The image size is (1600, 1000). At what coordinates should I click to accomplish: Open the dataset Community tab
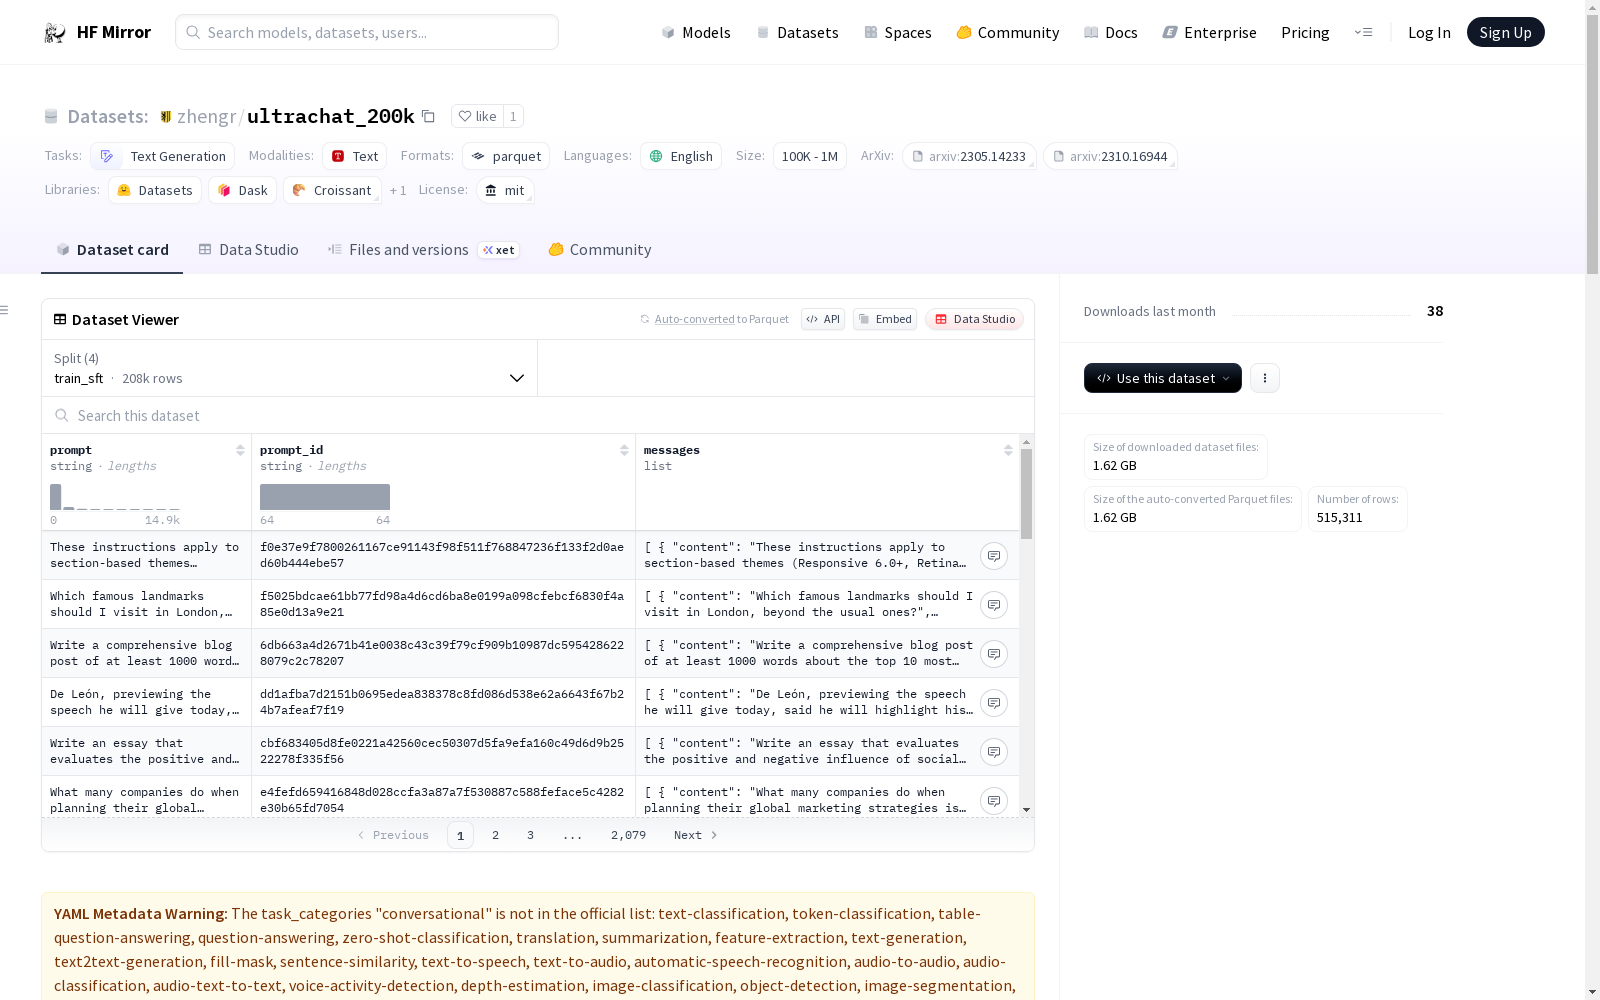pos(600,250)
